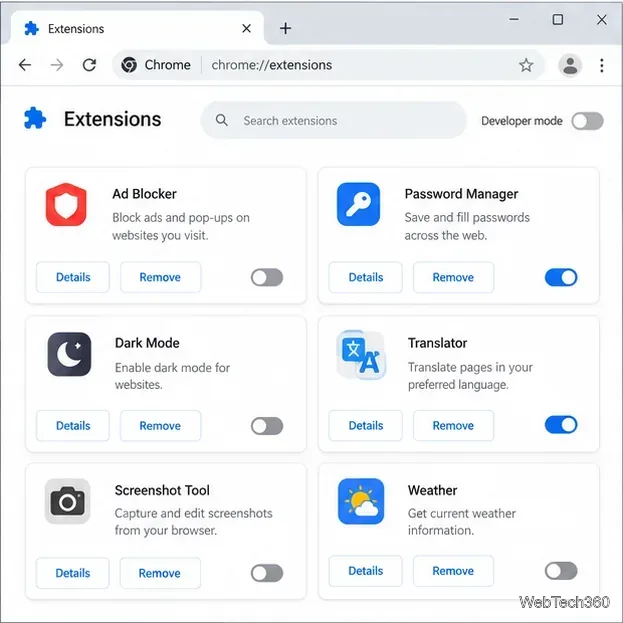The image size is (623, 623).
Task: Open the profile avatar menu
Action: pos(570,65)
